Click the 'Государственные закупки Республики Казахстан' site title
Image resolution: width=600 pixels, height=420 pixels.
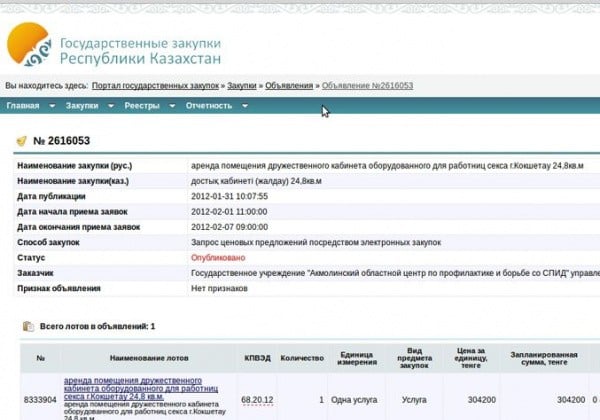click(x=140, y=52)
